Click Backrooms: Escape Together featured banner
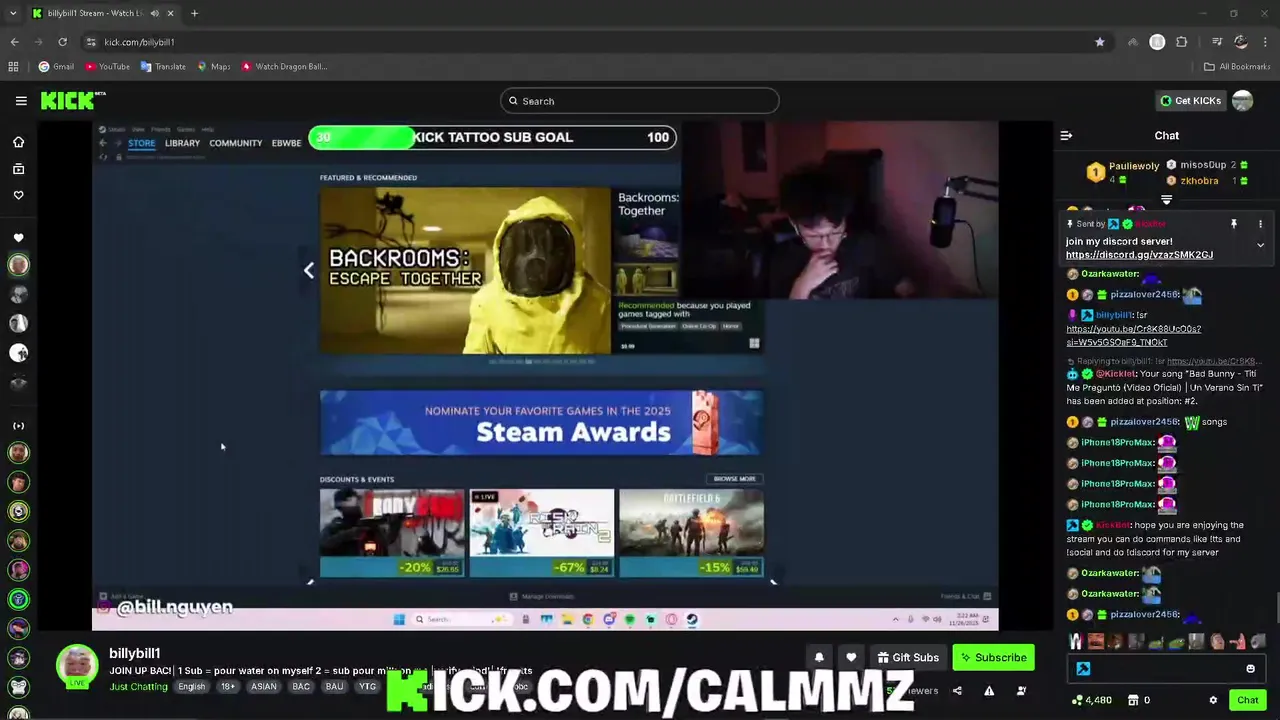This screenshot has width=1280, height=720. tap(465, 270)
